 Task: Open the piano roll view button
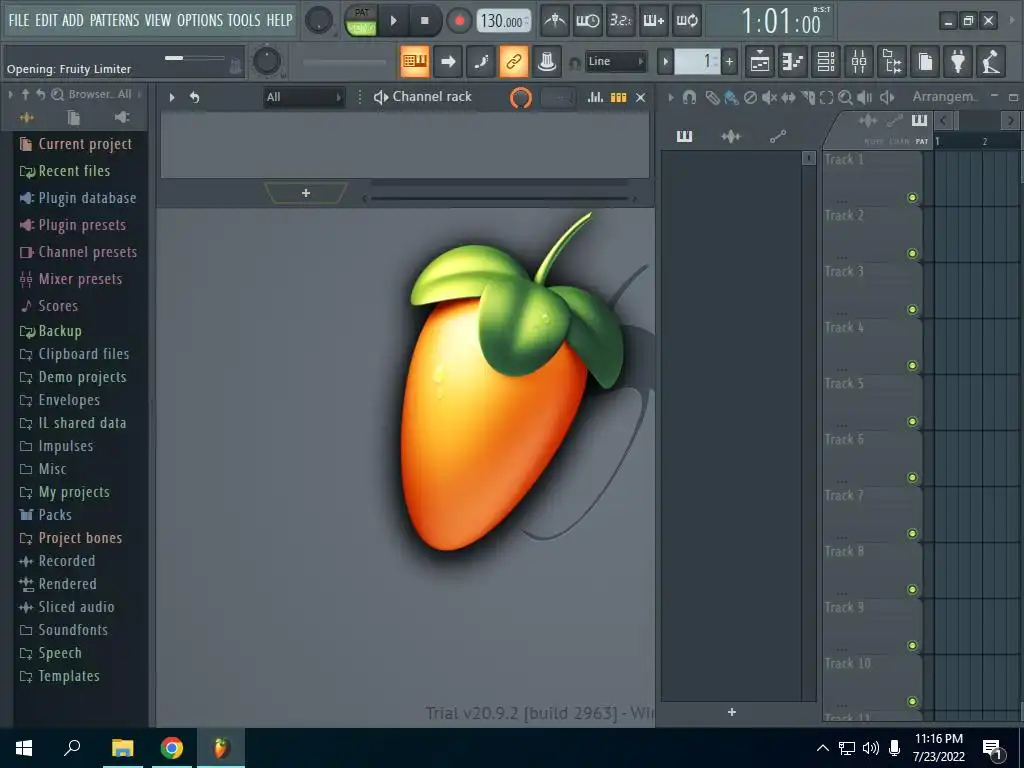tap(793, 62)
